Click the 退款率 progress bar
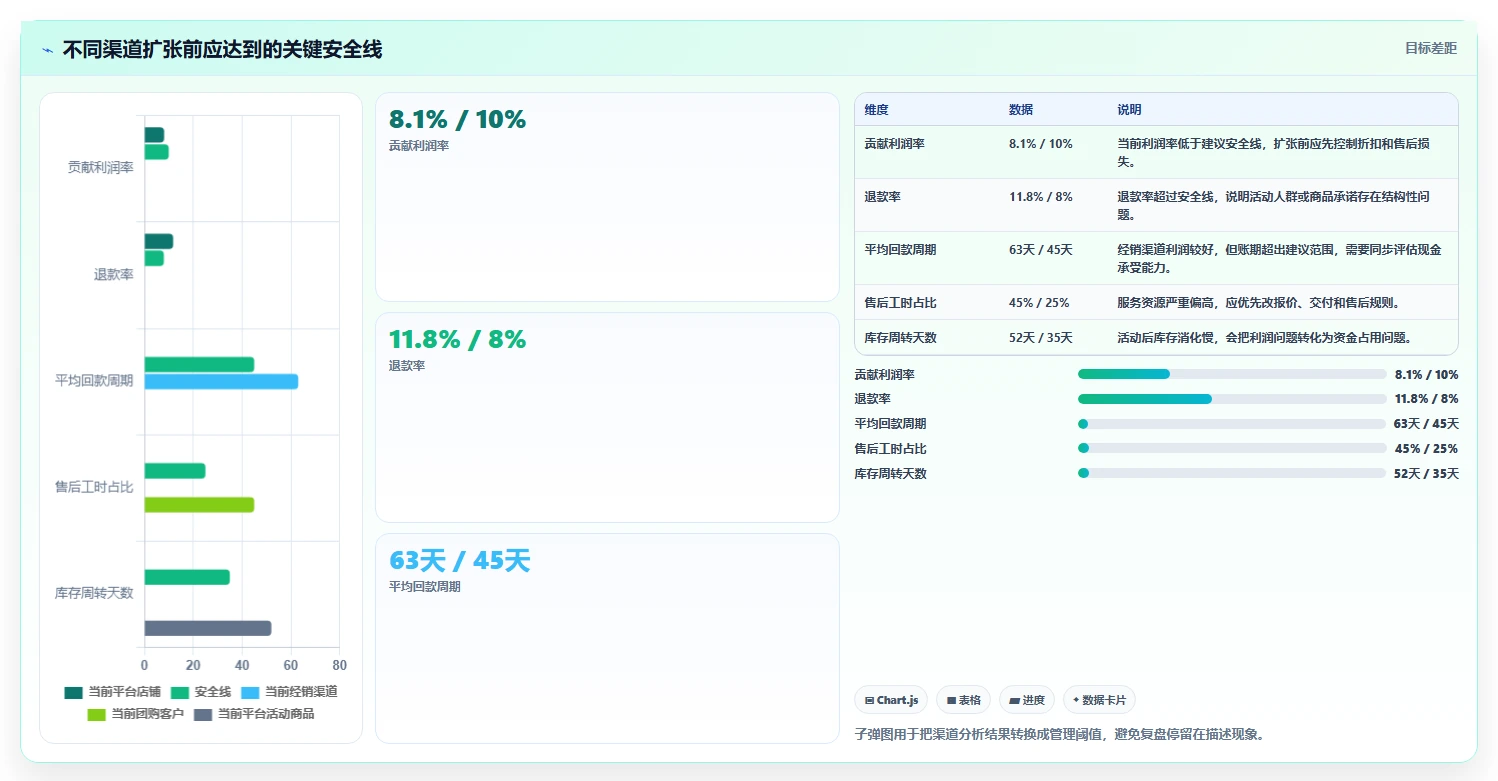The width and height of the screenshot is (1498, 781). (1232, 399)
